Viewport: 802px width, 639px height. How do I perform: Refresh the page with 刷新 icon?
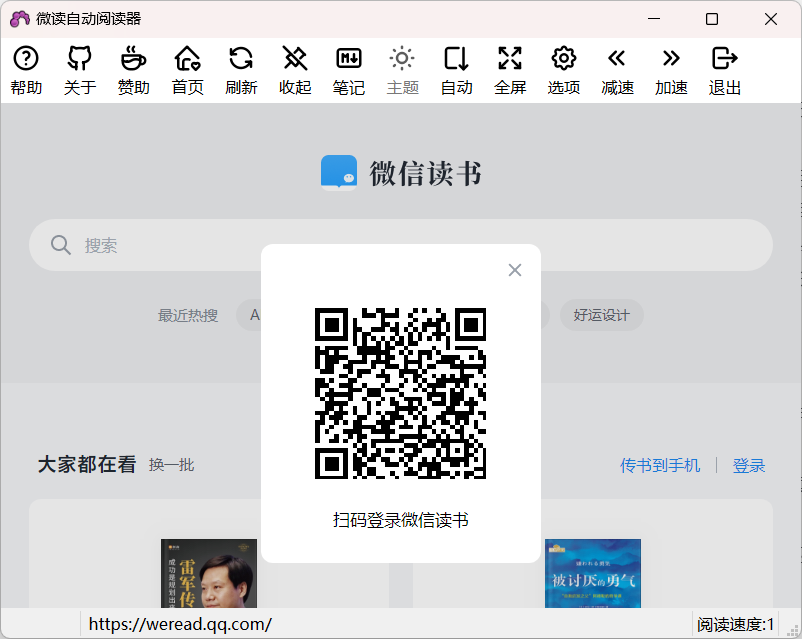(241, 68)
